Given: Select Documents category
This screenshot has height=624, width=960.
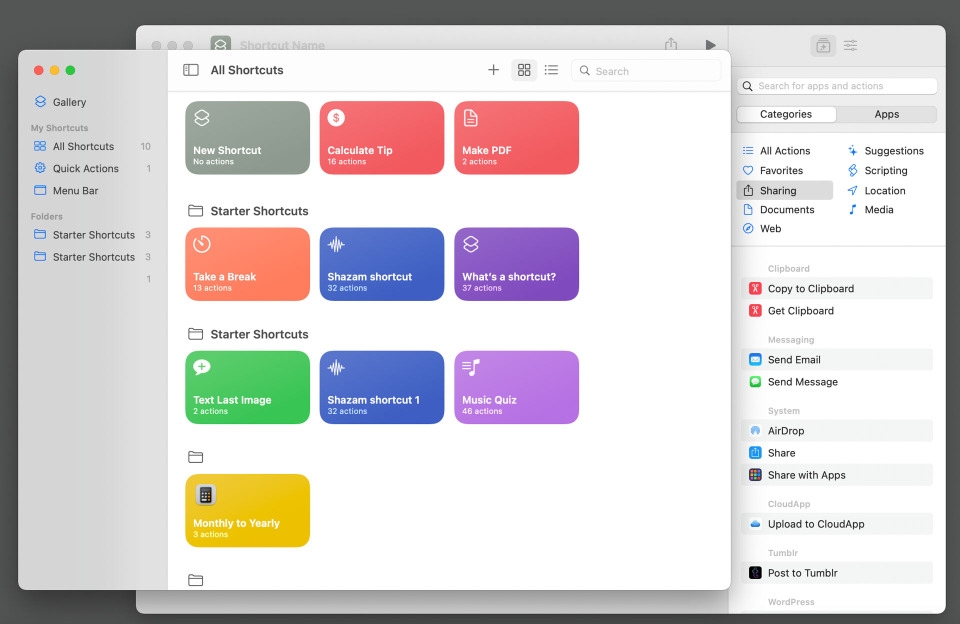Looking at the screenshot, I should coord(779,209).
